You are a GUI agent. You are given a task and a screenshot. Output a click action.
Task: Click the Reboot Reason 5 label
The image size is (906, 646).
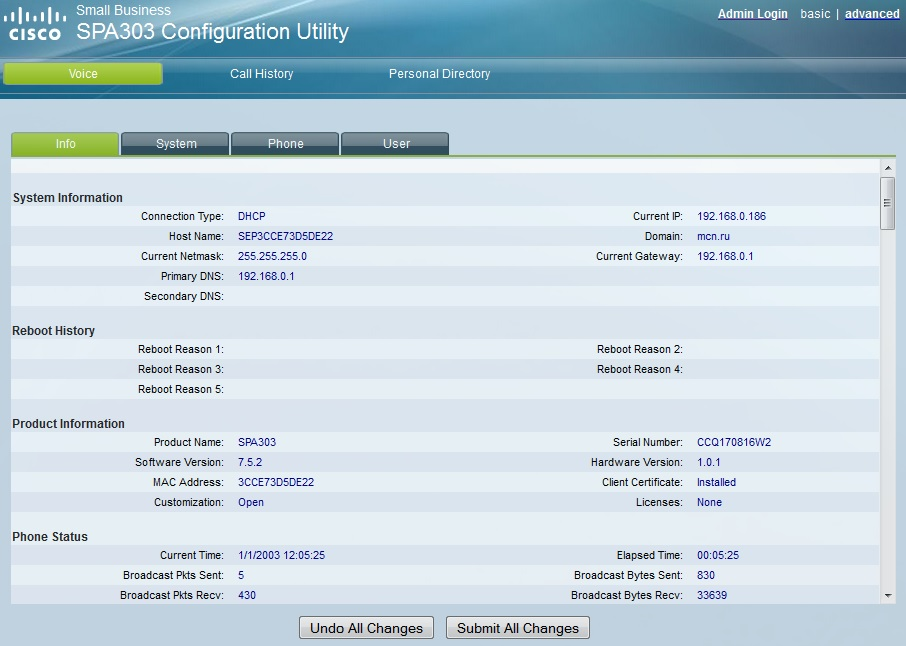[181, 389]
